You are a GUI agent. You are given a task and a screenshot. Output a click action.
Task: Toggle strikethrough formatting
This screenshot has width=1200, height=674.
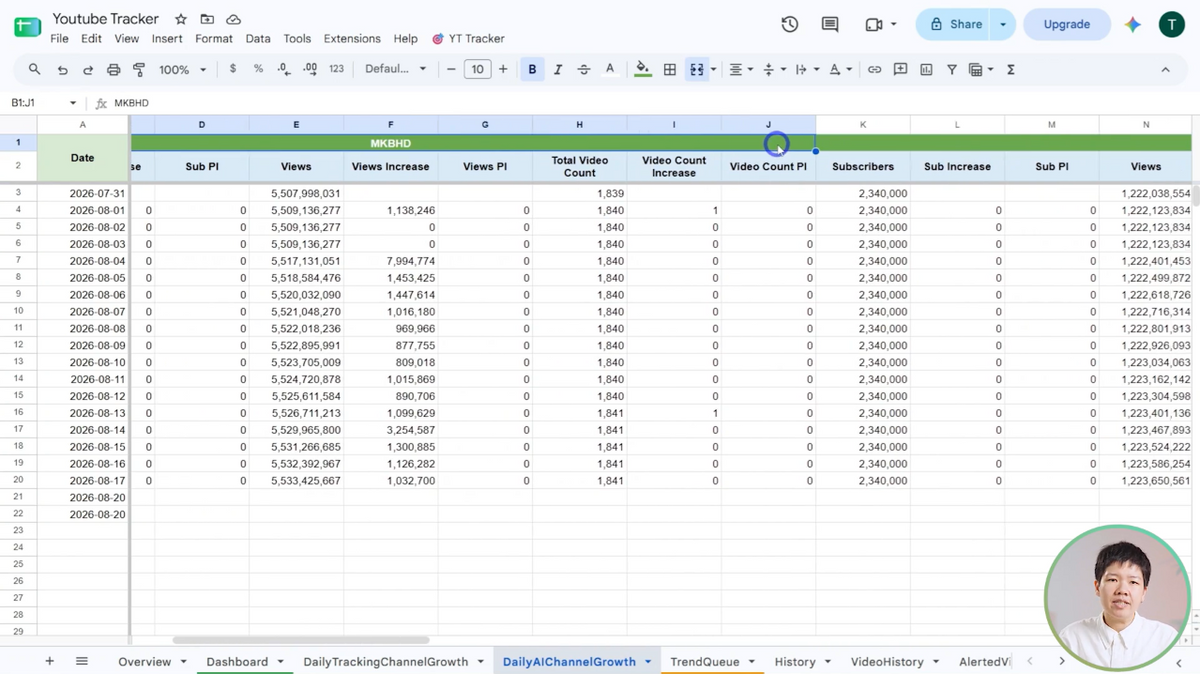[x=584, y=69]
